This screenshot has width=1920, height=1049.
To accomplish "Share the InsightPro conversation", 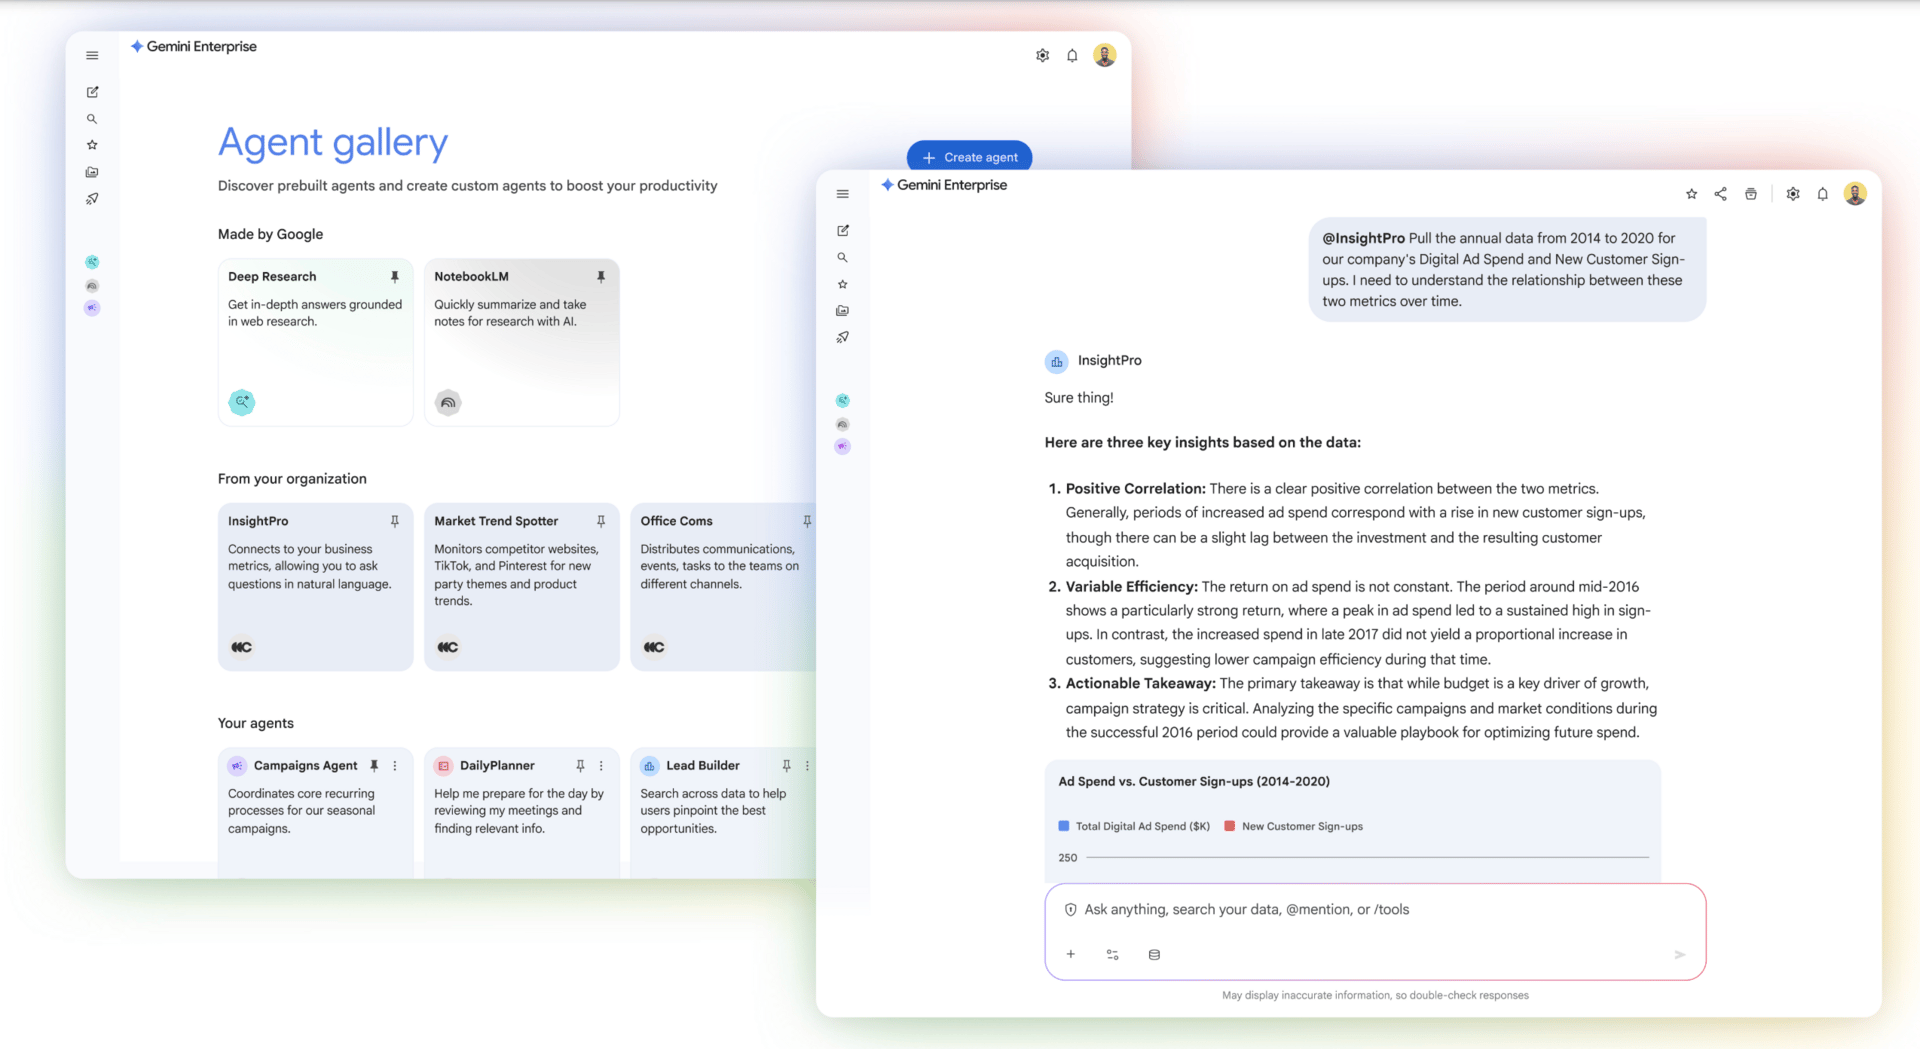I will pos(1721,194).
